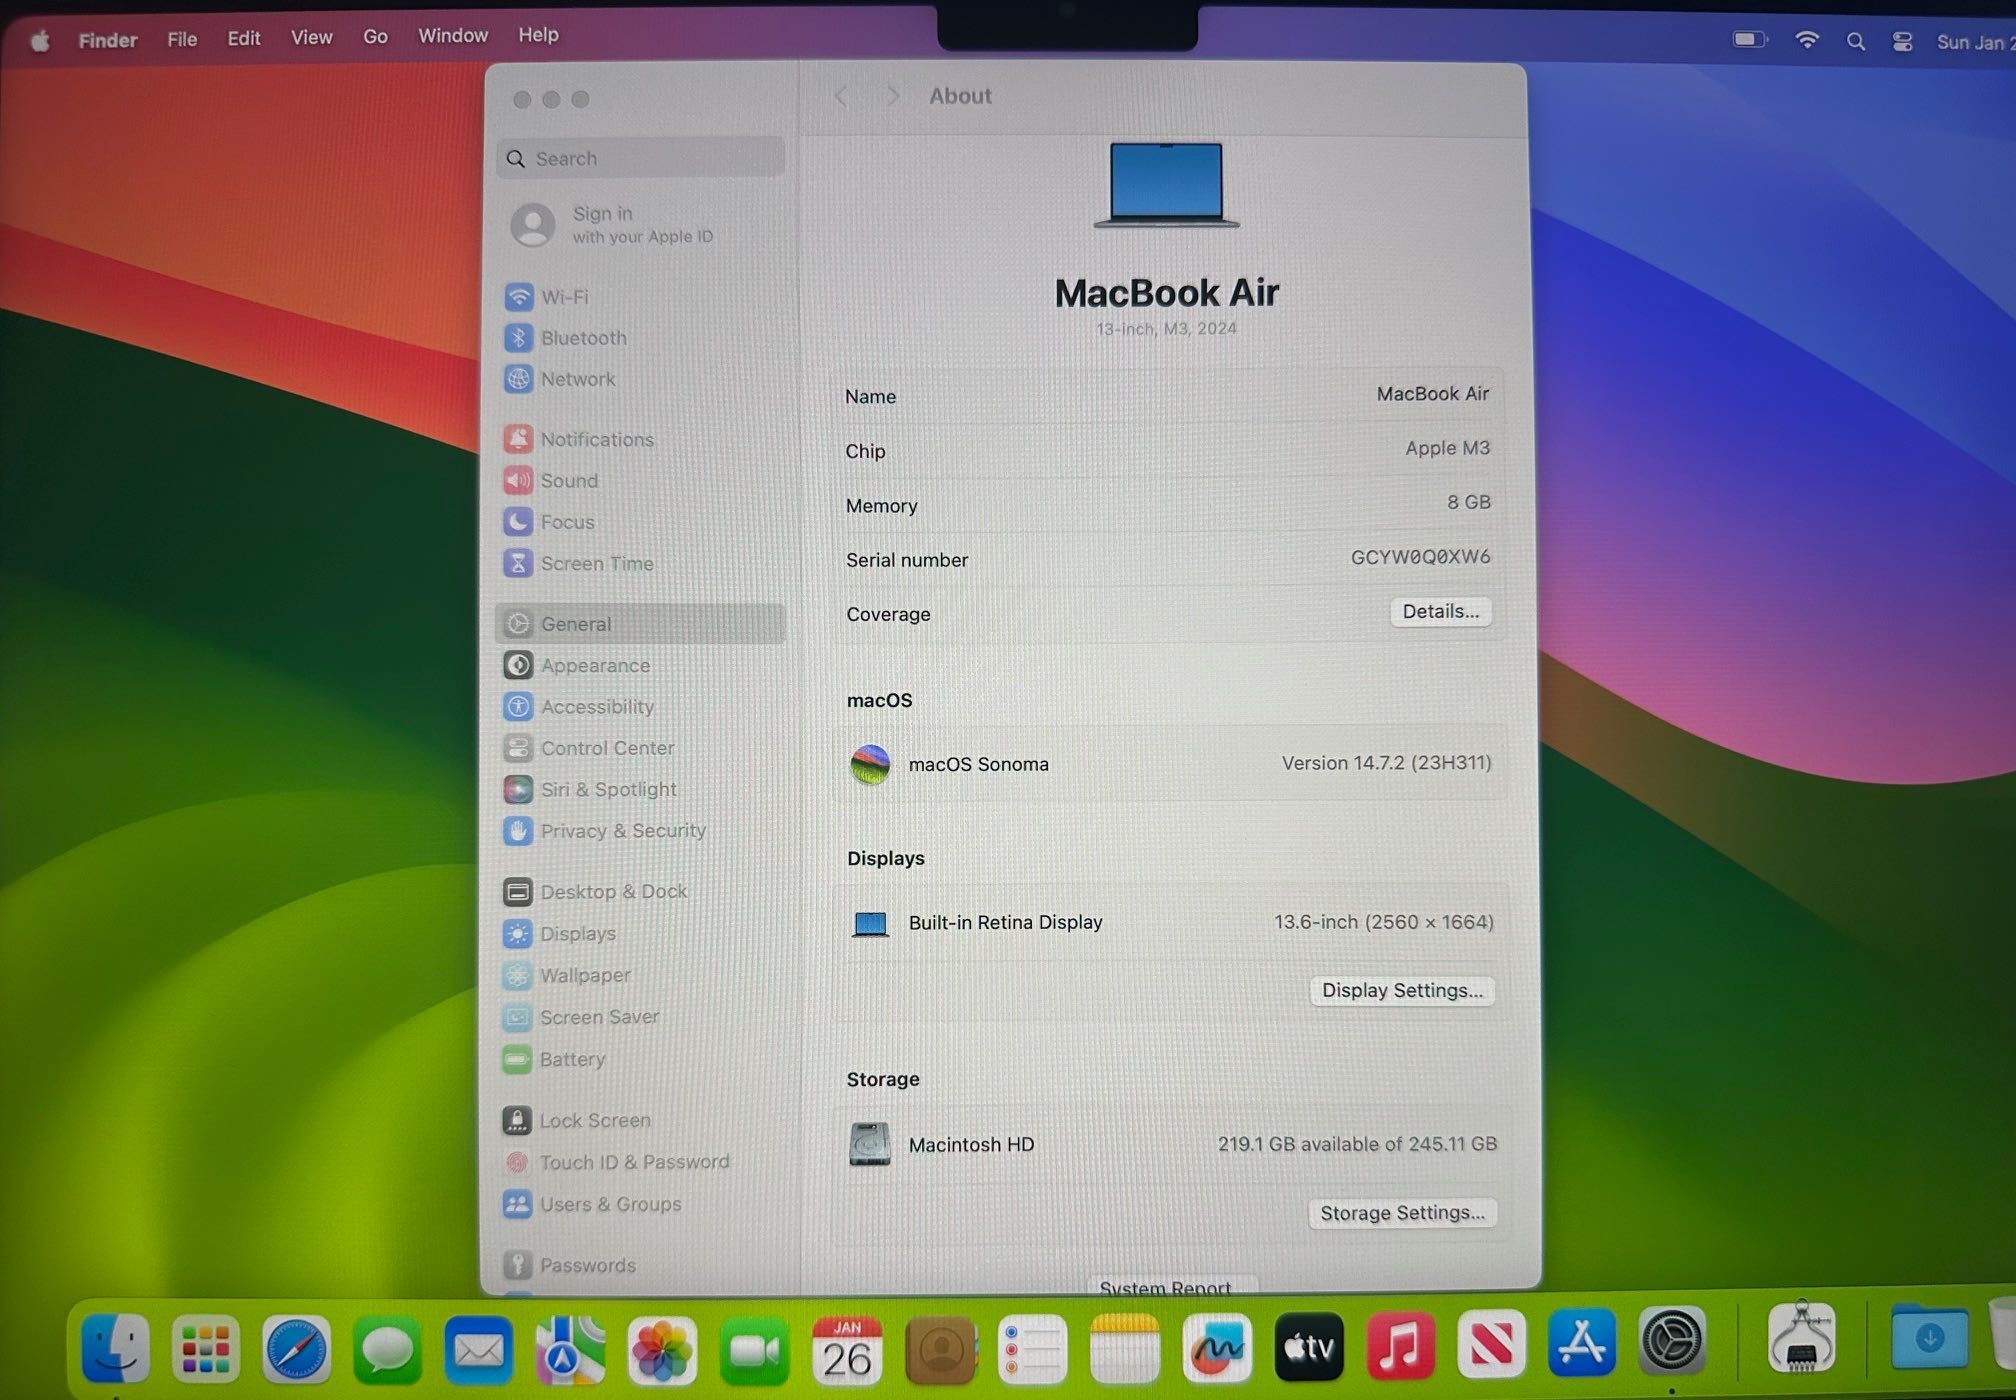Open the File menu
This screenshot has height=1400, width=2016.
(x=182, y=39)
